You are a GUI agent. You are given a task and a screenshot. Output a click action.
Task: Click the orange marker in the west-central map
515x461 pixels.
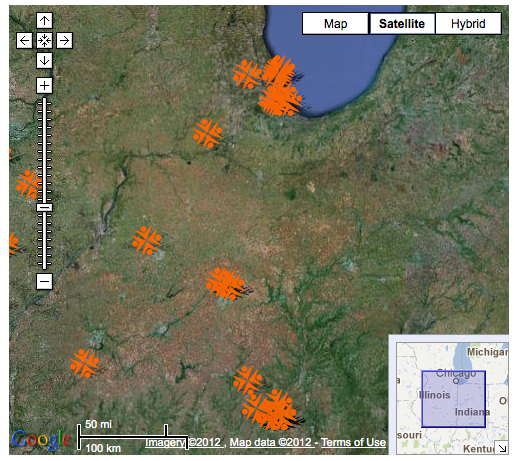(x=146, y=241)
